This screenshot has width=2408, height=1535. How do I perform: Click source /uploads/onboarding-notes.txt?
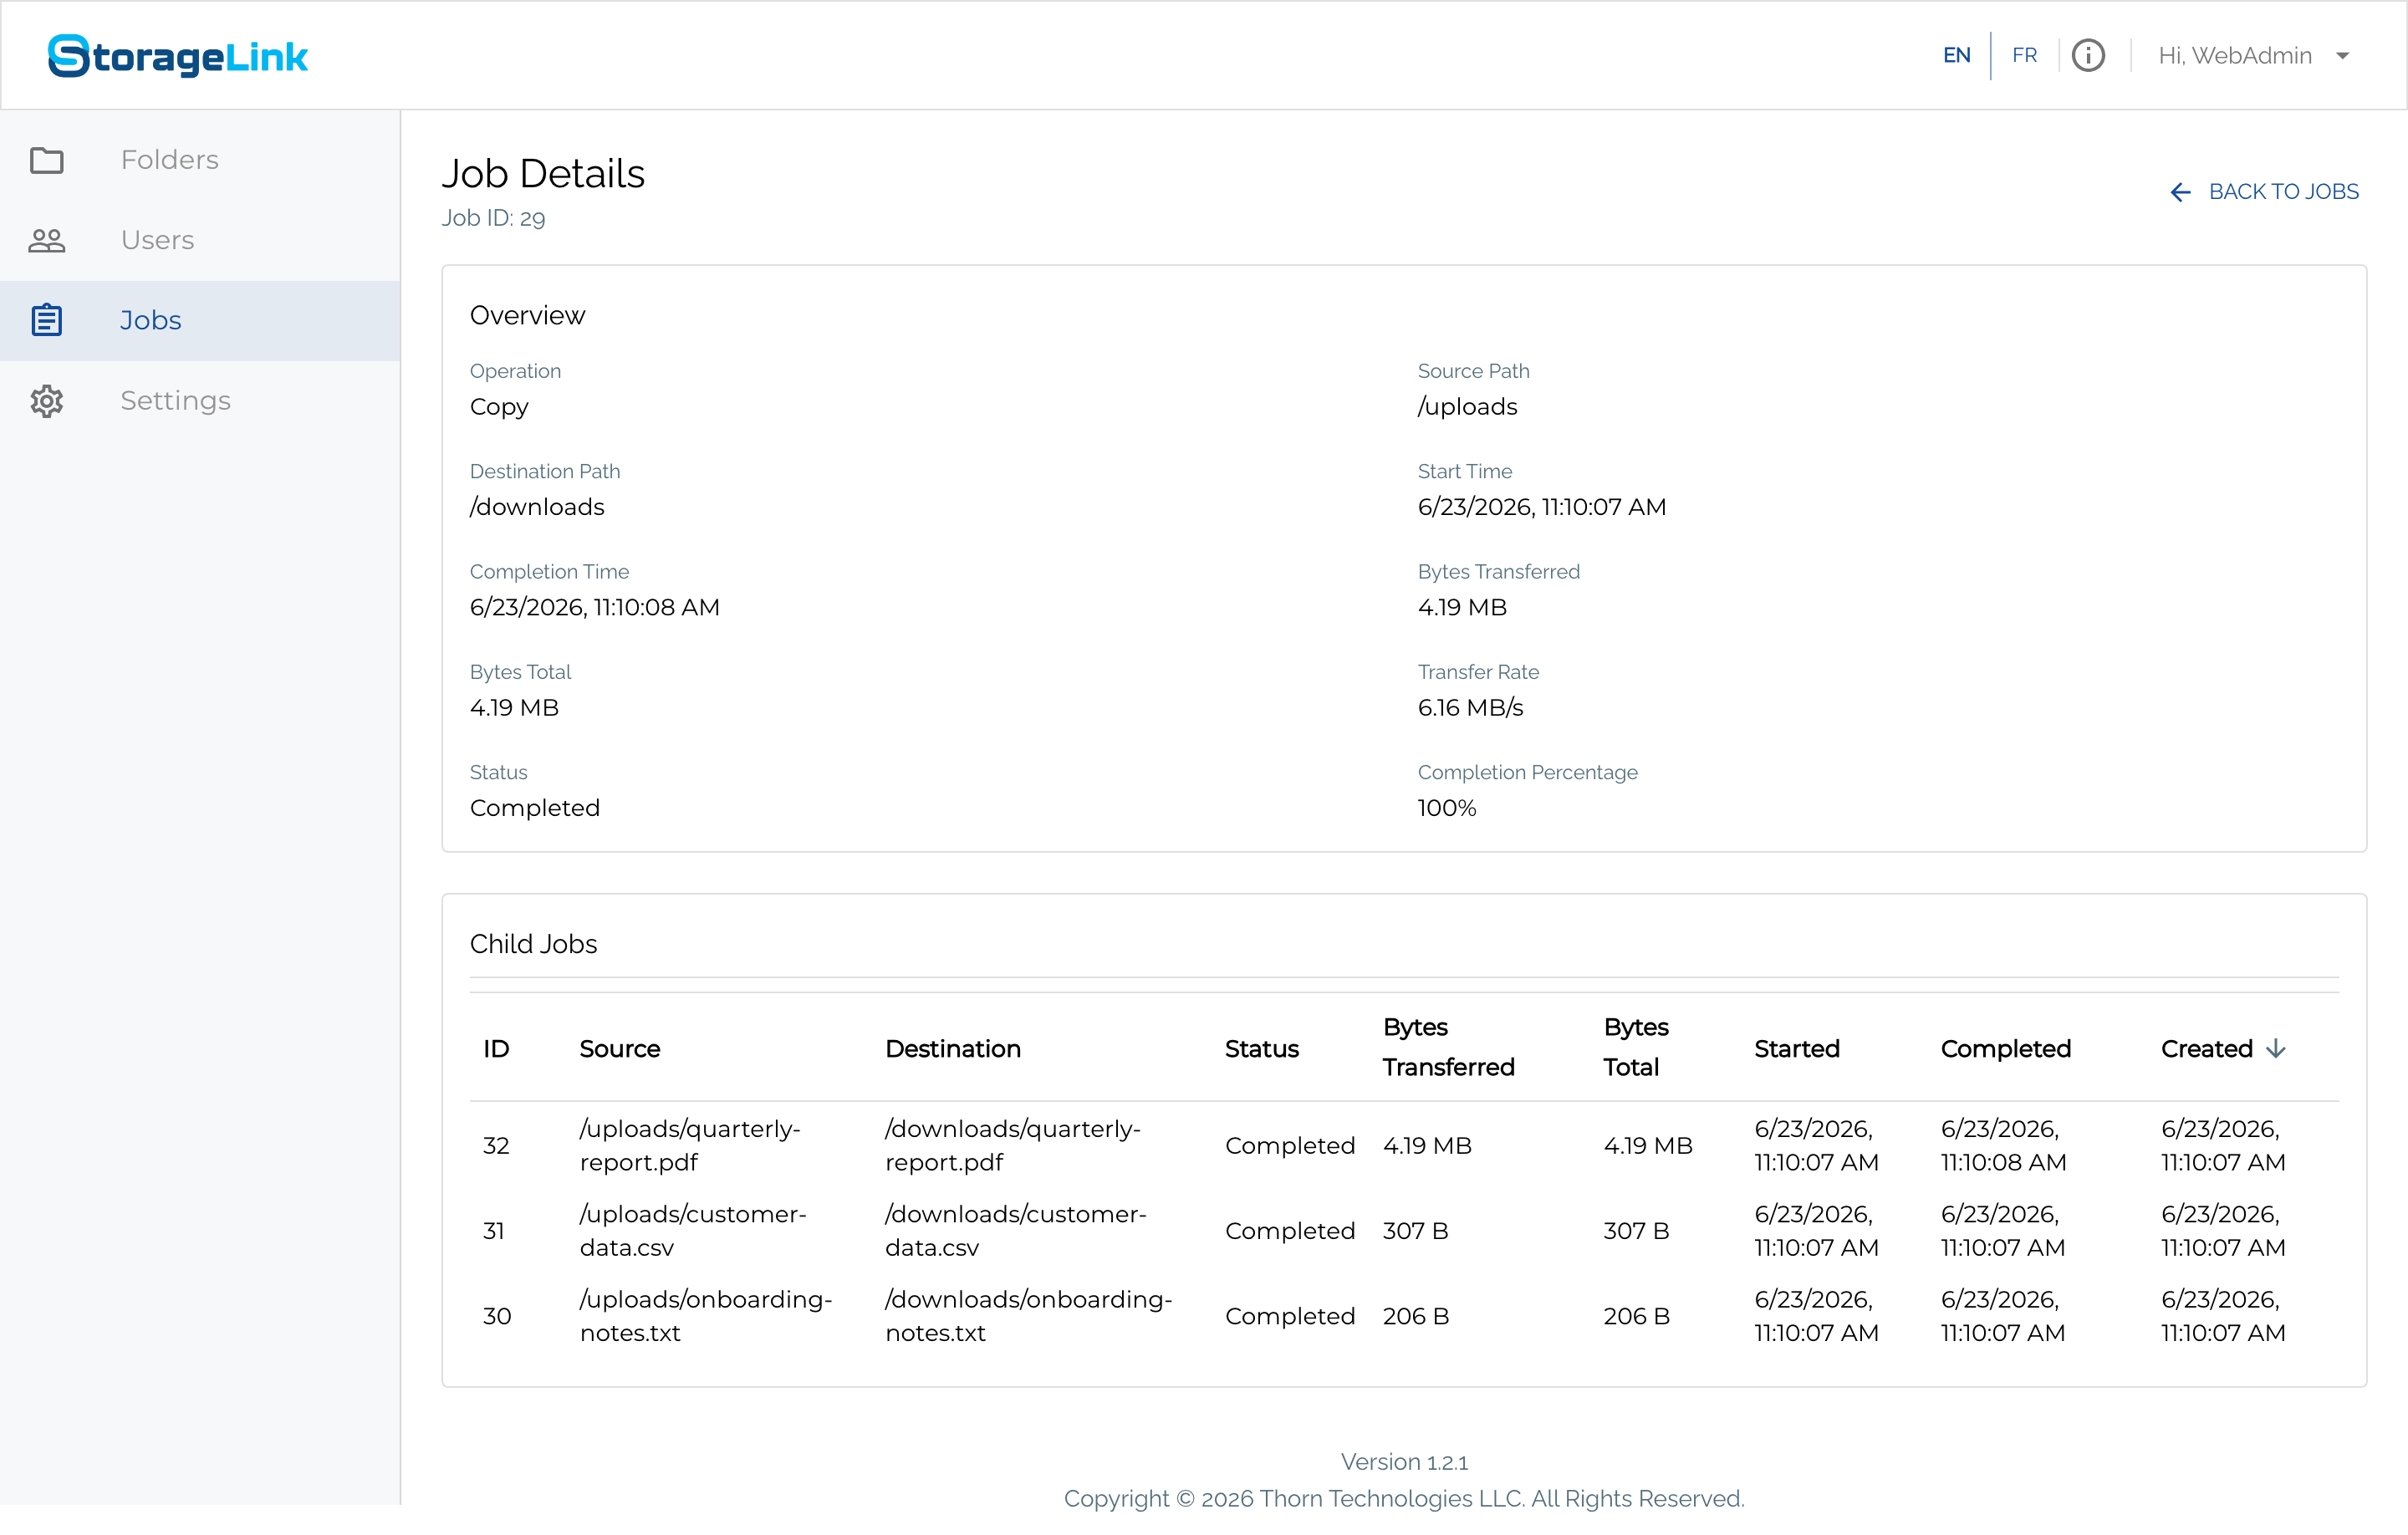(706, 1315)
